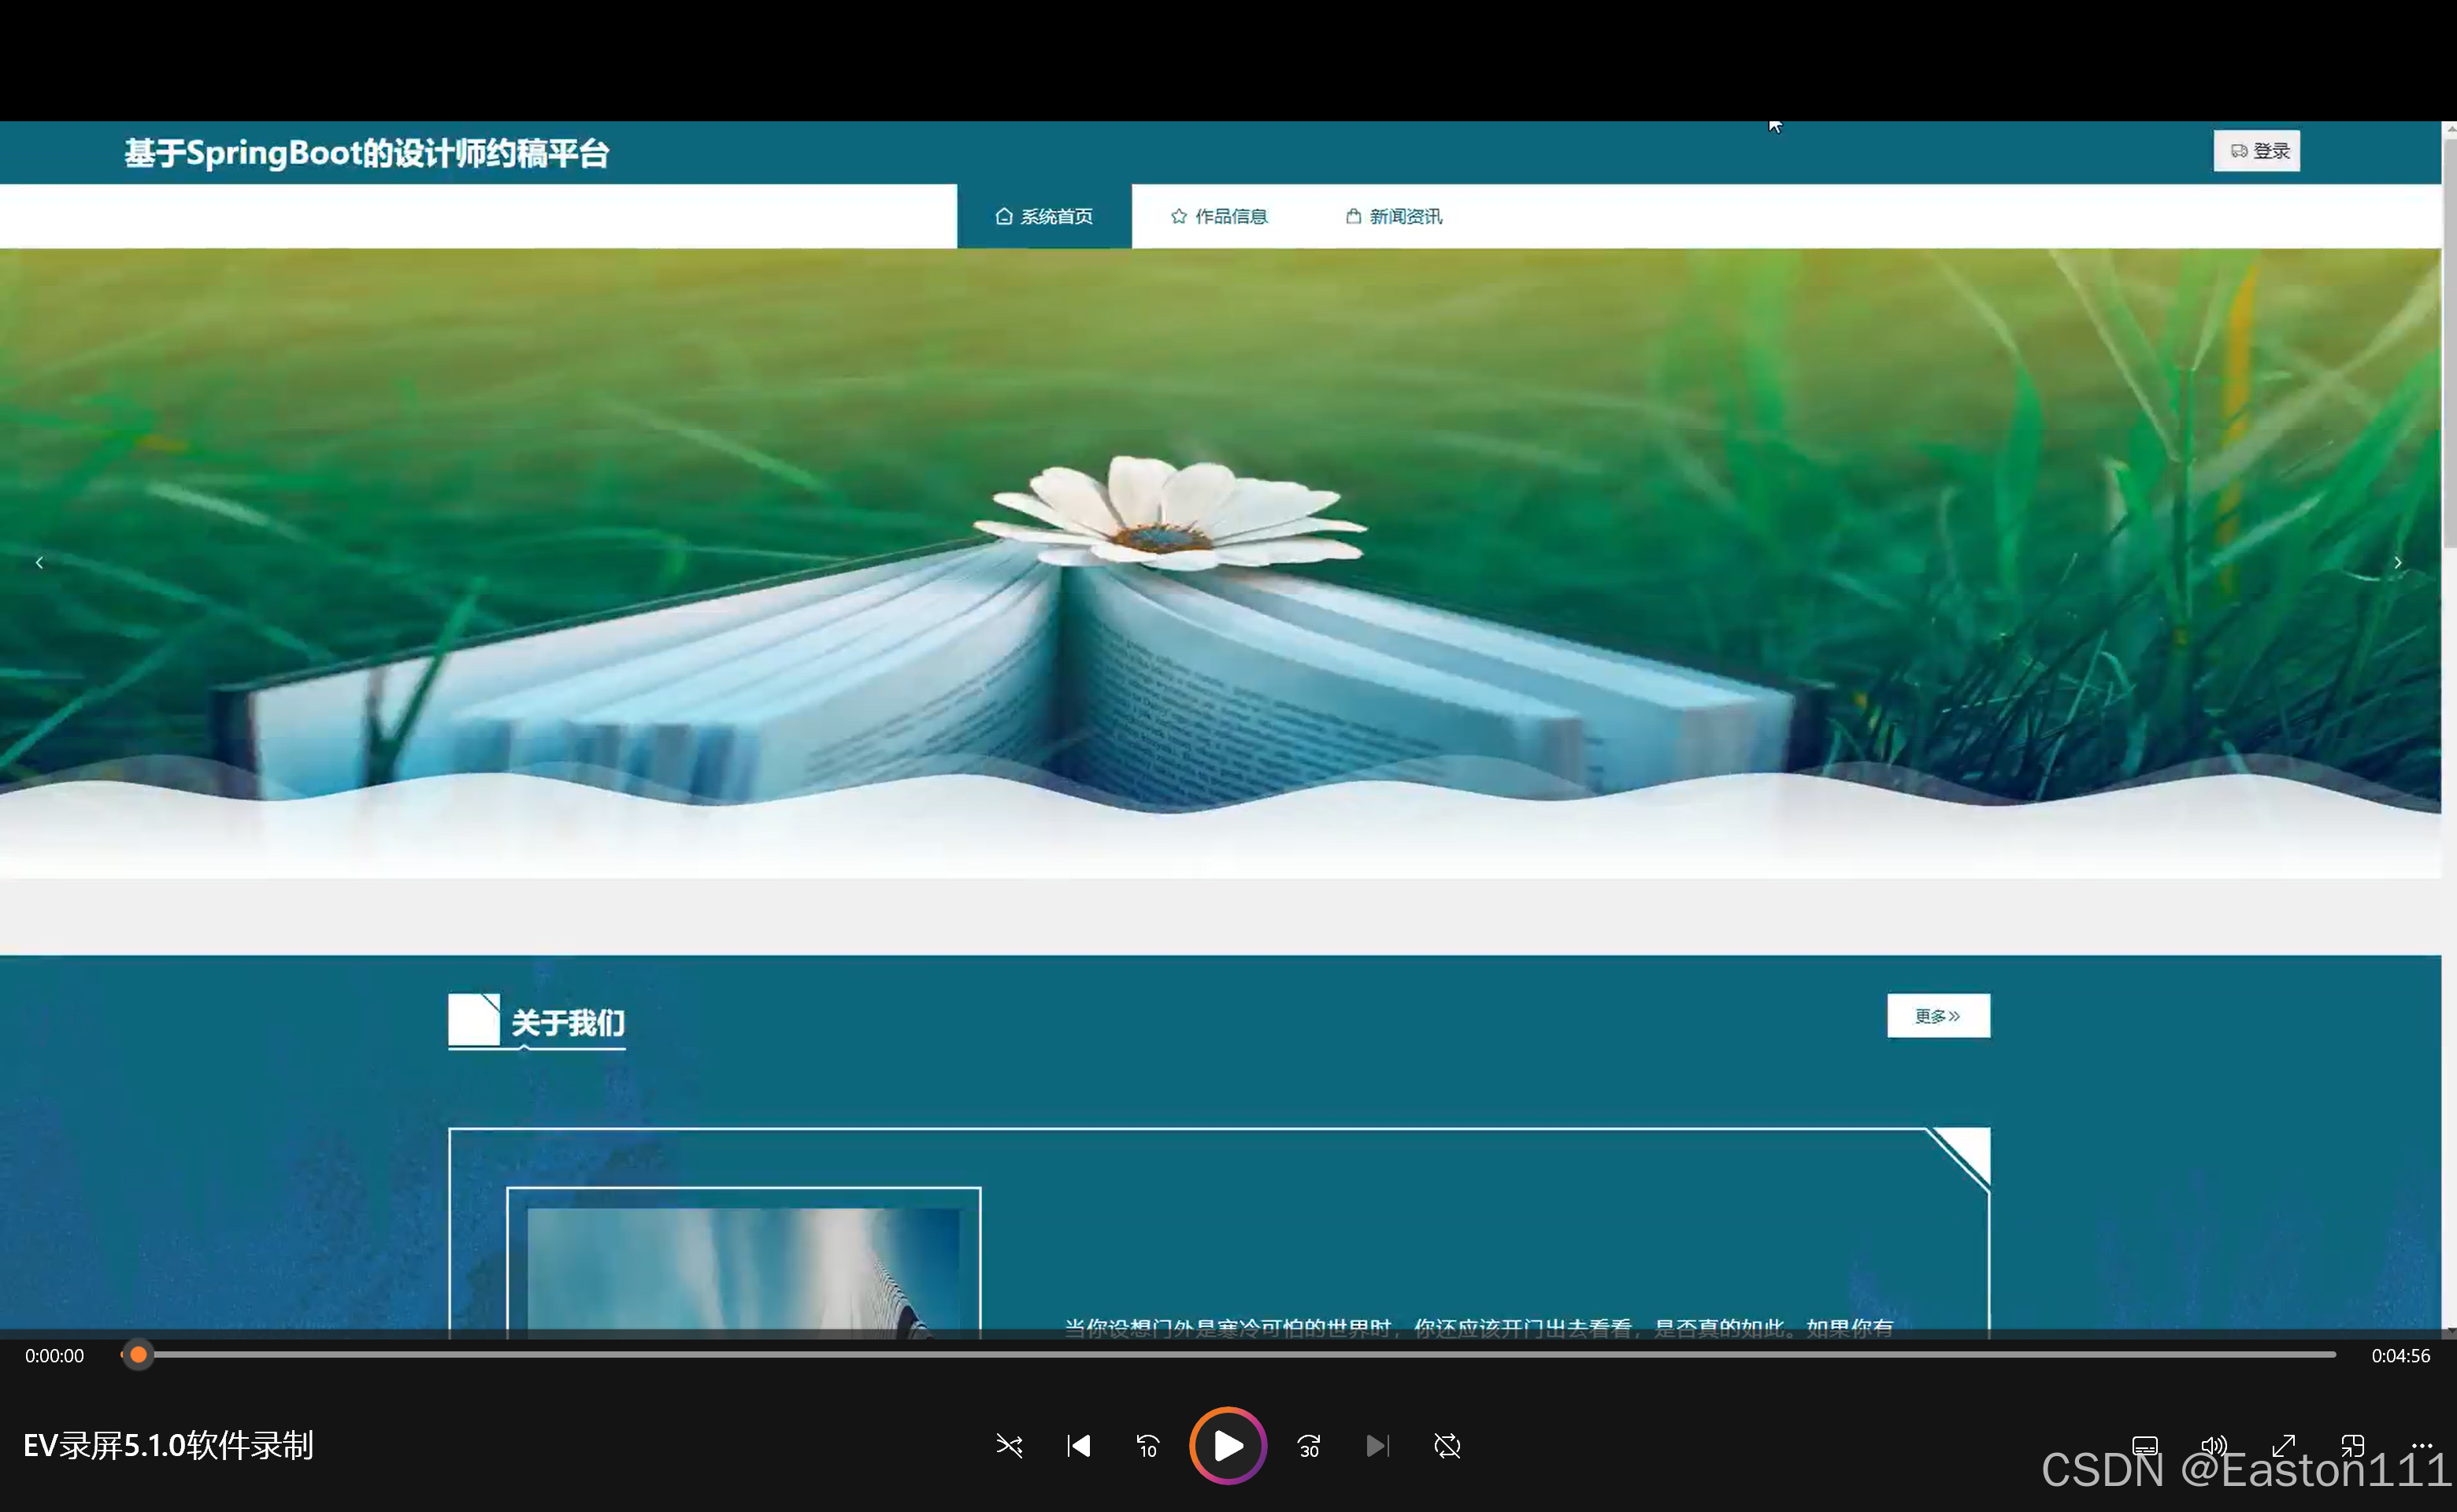Viewport: 2457px width, 1512px height.
Task: Go to the previous track
Action: tap(1078, 1446)
